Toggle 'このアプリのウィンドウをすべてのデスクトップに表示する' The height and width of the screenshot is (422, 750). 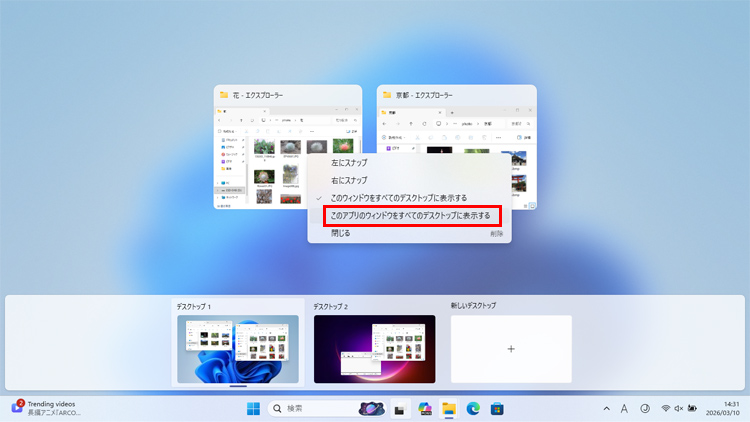point(410,215)
